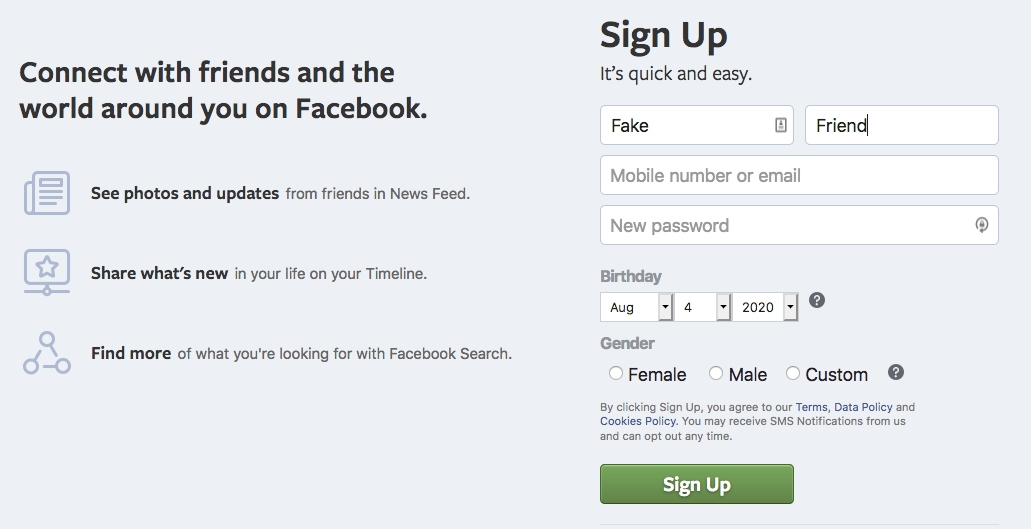Choose the Custom gender option
The width and height of the screenshot is (1031, 529).
(793, 374)
